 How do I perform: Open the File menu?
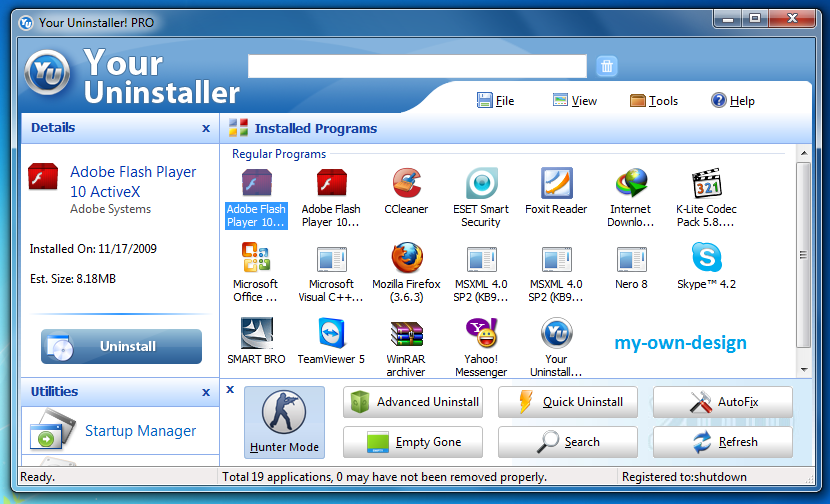pyautogui.click(x=495, y=101)
